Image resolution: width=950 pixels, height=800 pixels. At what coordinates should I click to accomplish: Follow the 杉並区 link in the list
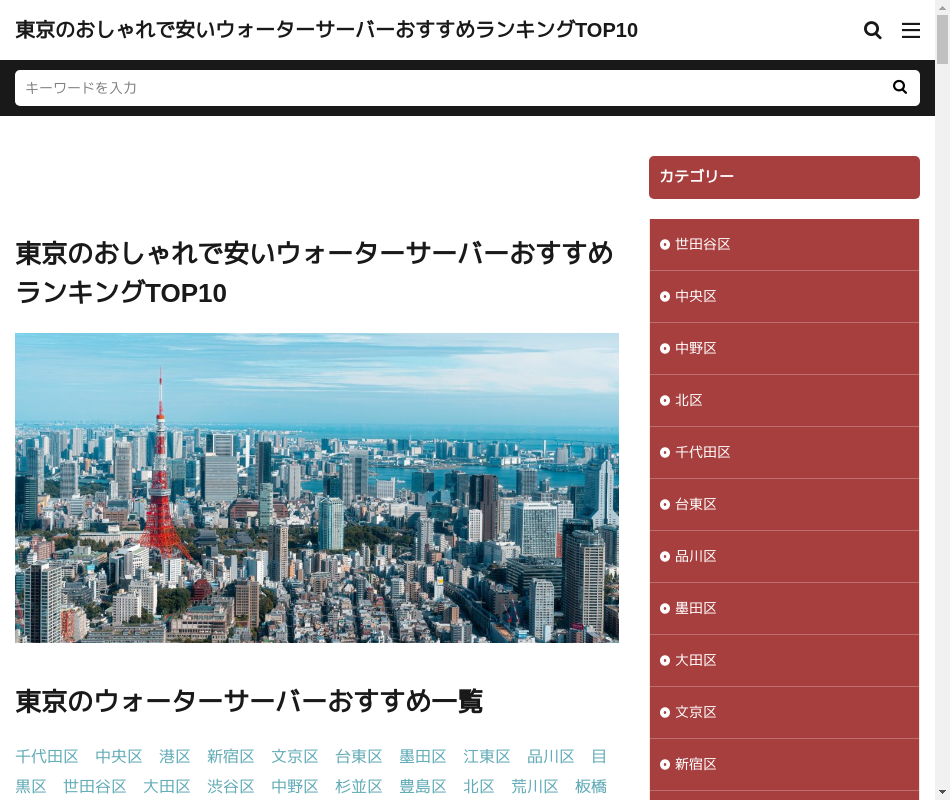(359, 787)
